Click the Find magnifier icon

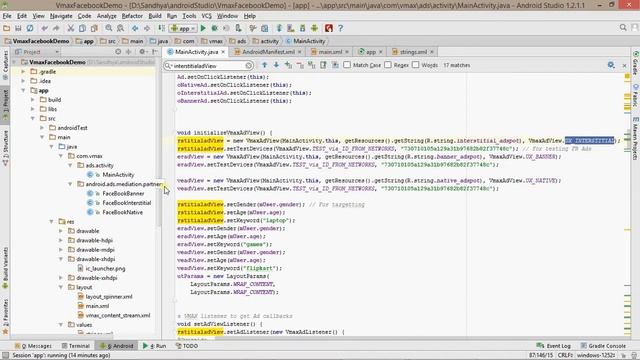click(x=109, y=28)
